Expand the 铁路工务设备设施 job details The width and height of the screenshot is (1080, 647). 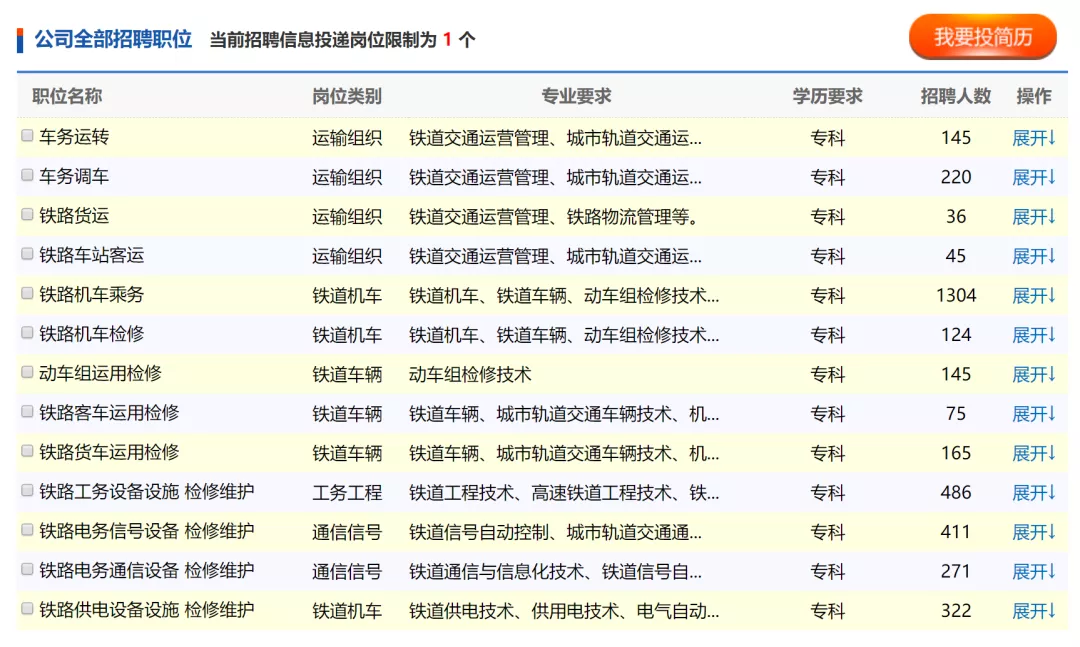tap(1034, 492)
